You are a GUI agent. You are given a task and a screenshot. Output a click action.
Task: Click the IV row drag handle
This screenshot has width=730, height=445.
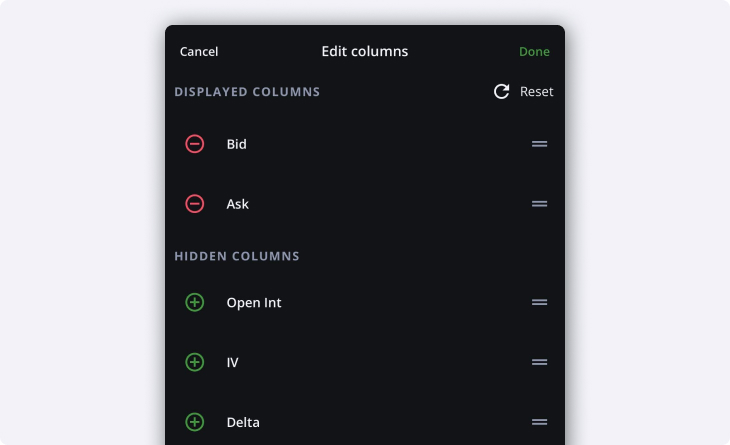point(539,362)
